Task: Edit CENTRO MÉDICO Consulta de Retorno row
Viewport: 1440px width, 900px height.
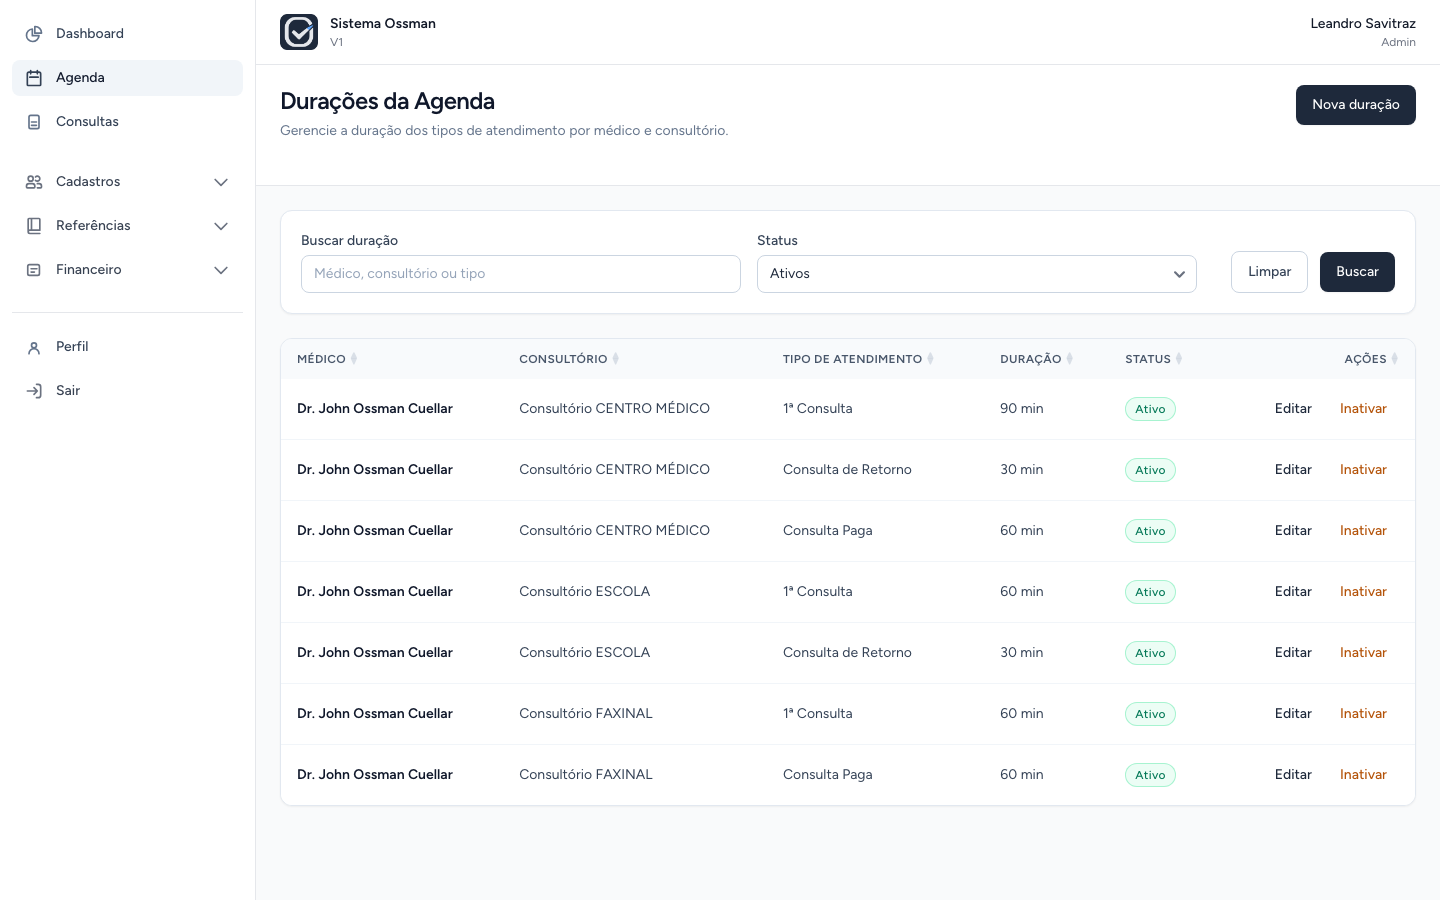Action: pos(1293,470)
